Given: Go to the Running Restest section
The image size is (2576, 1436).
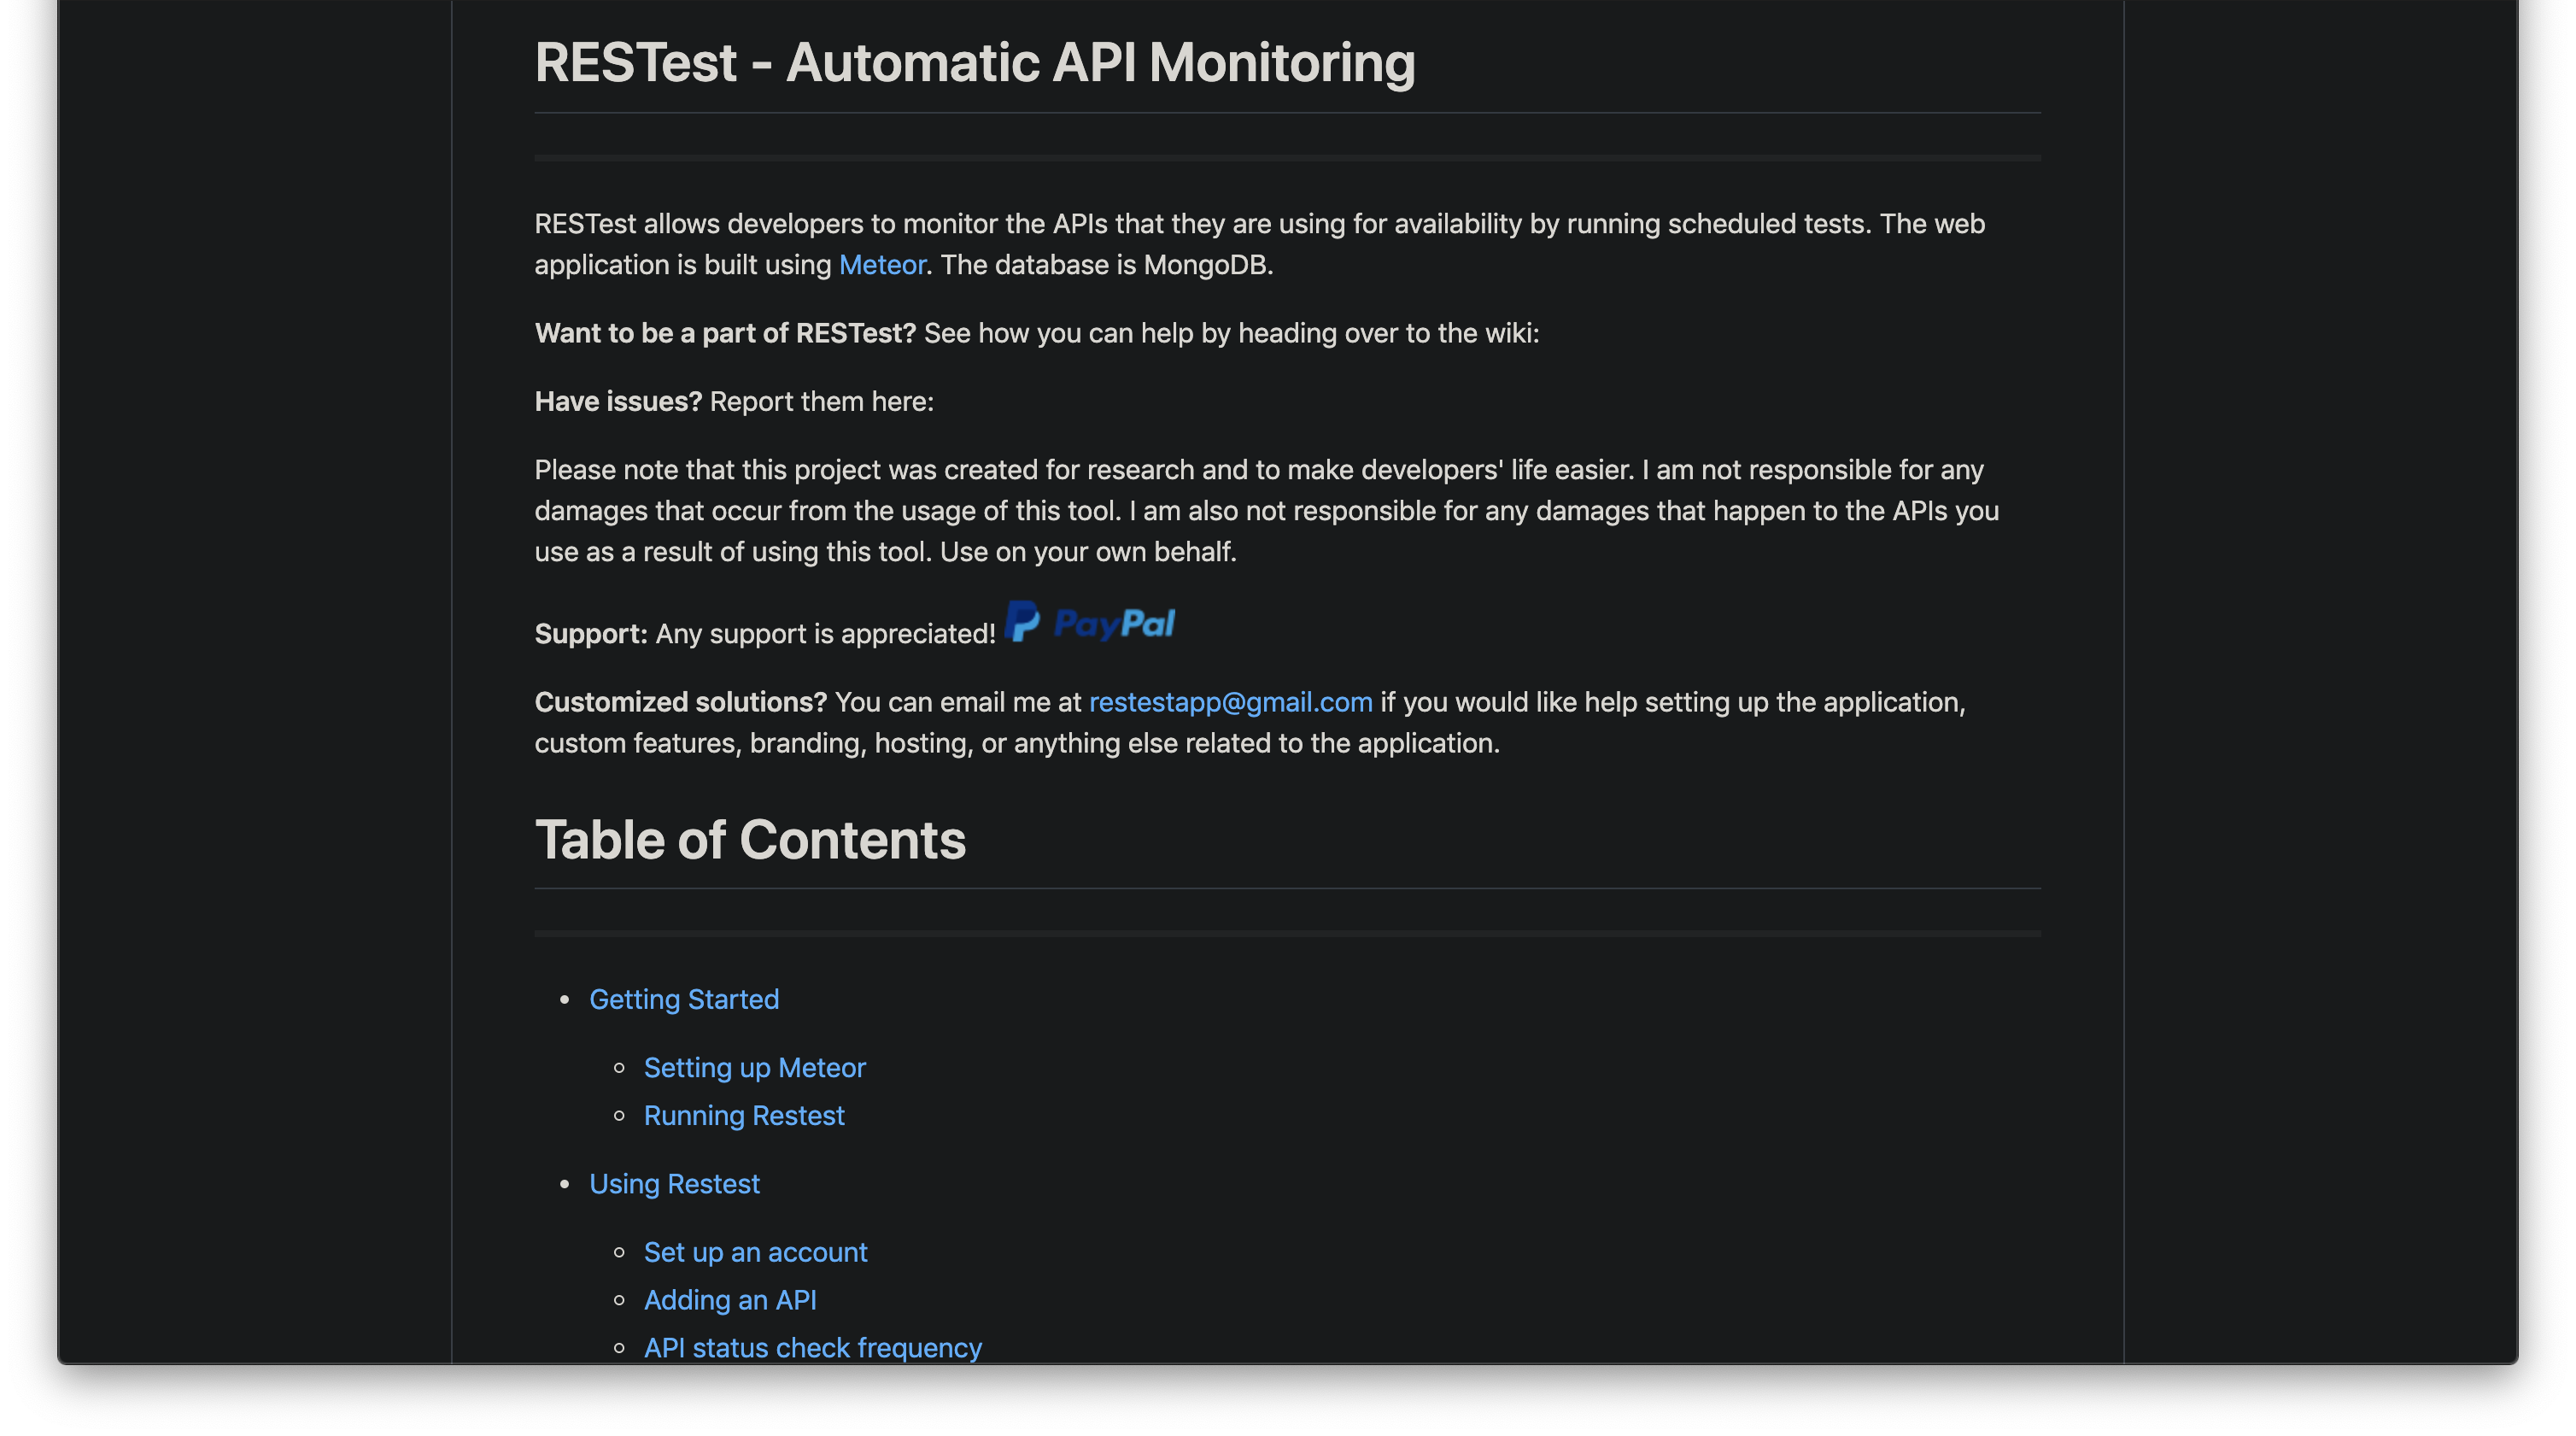Looking at the screenshot, I should click(743, 1115).
